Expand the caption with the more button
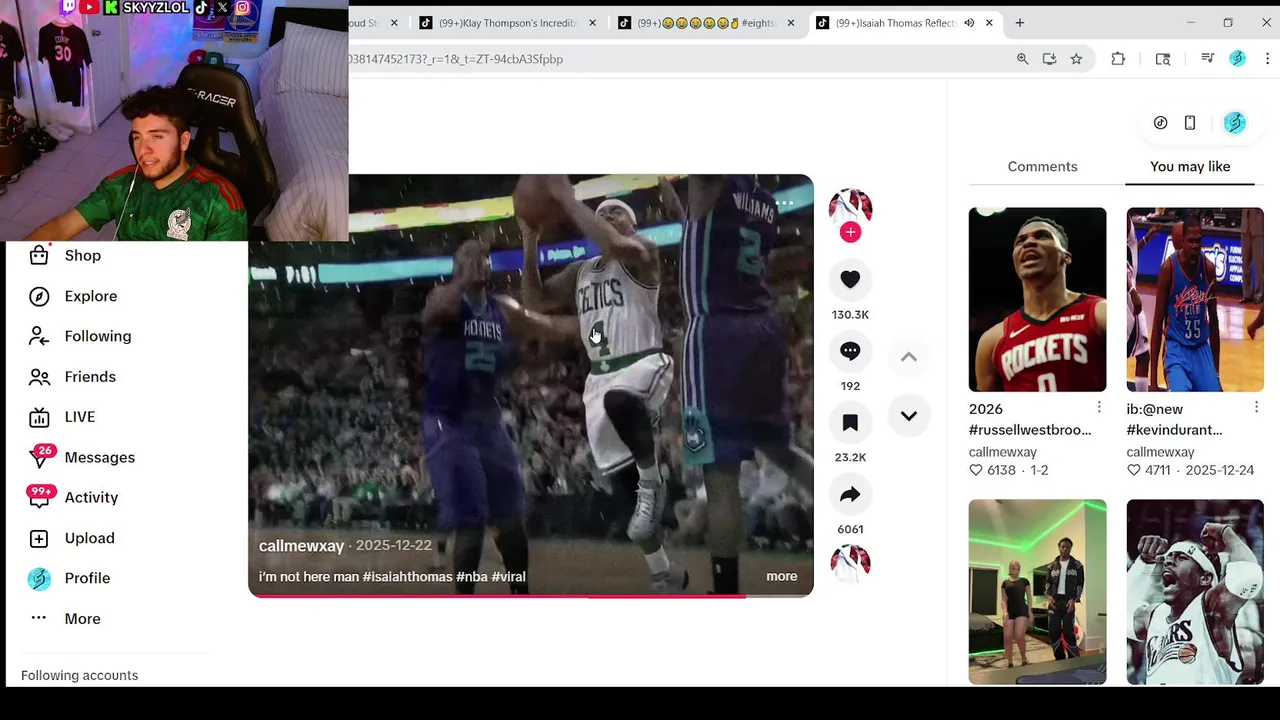This screenshot has width=1280, height=720. point(781,576)
